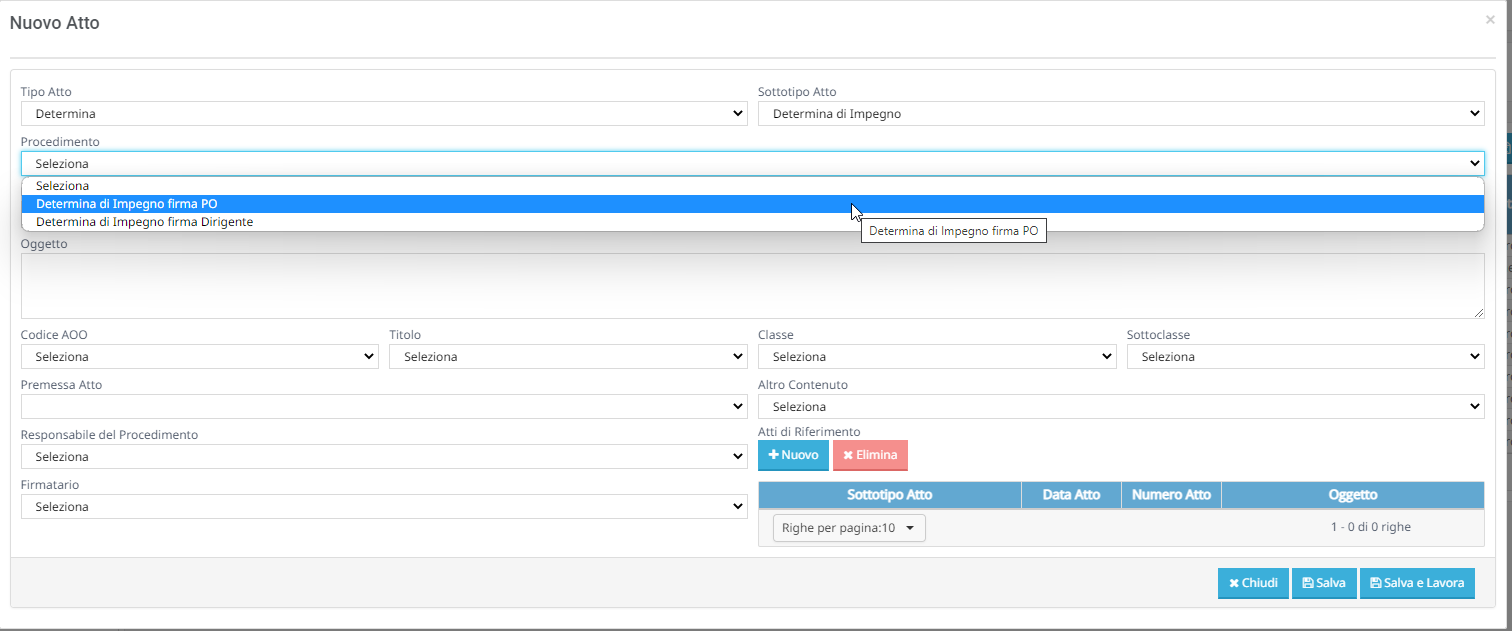Expand the Firmatario dropdown

coord(384,507)
